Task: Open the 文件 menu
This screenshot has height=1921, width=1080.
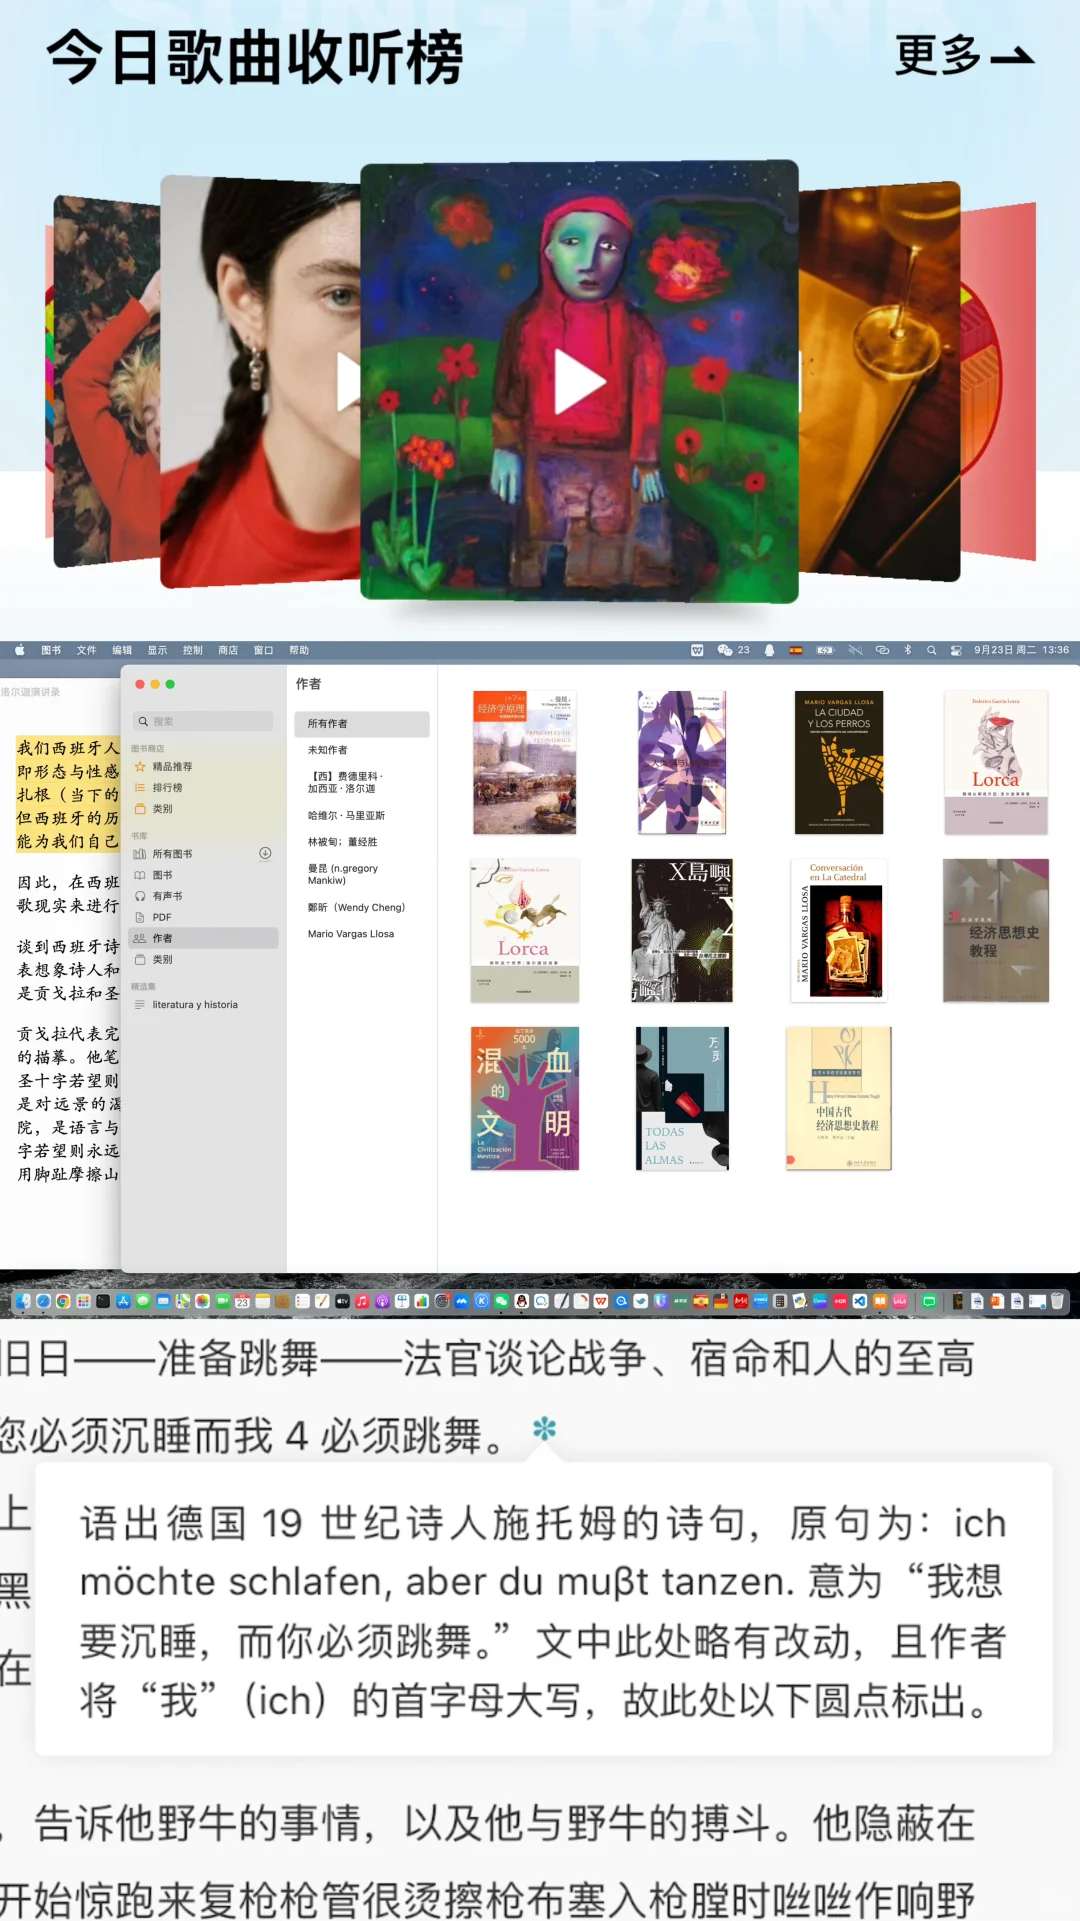Action: click(87, 650)
